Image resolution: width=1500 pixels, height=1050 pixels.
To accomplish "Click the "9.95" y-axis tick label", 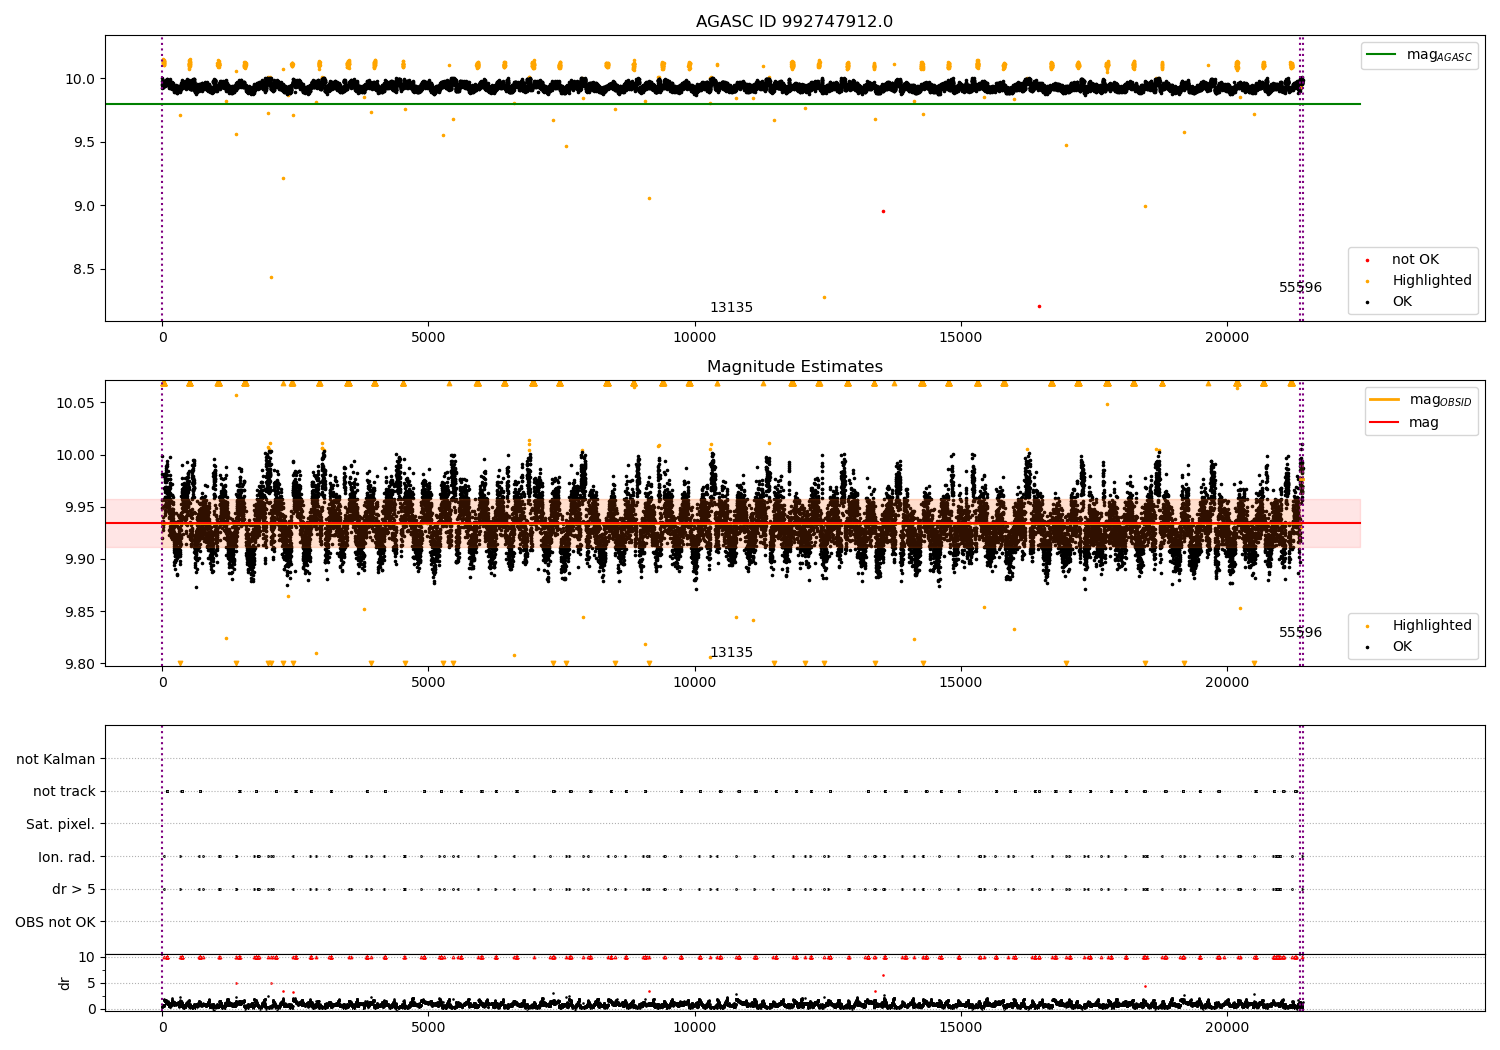I will click(x=82, y=507).
